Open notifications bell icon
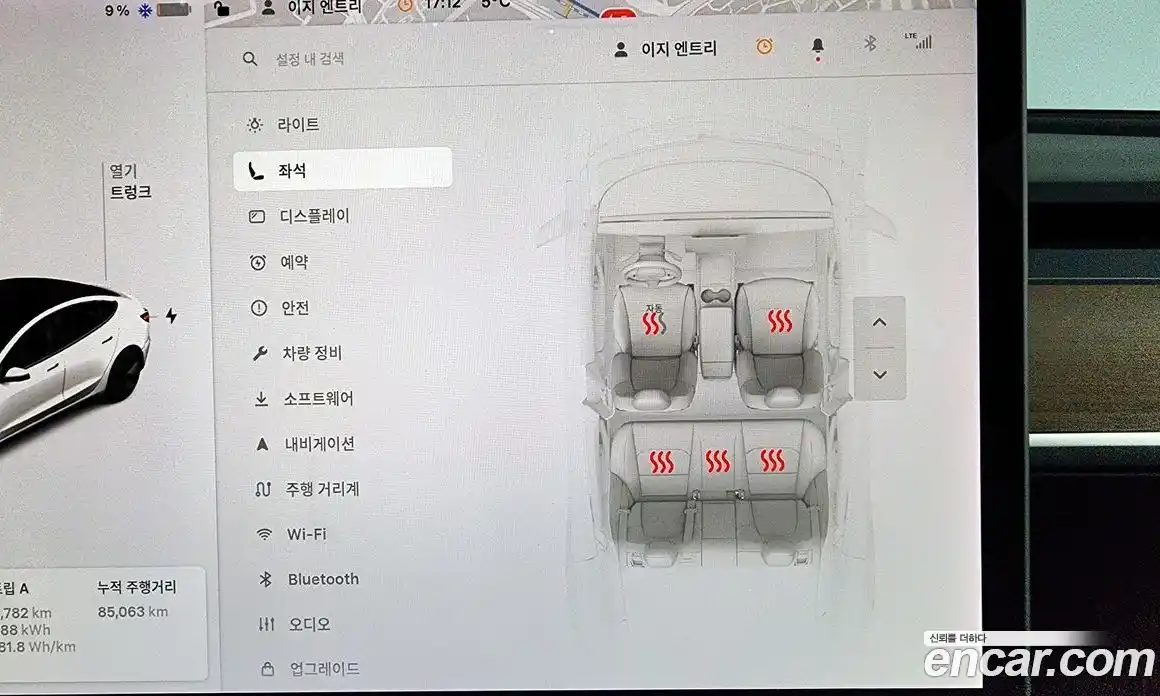1160x696 pixels. pos(818,47)
